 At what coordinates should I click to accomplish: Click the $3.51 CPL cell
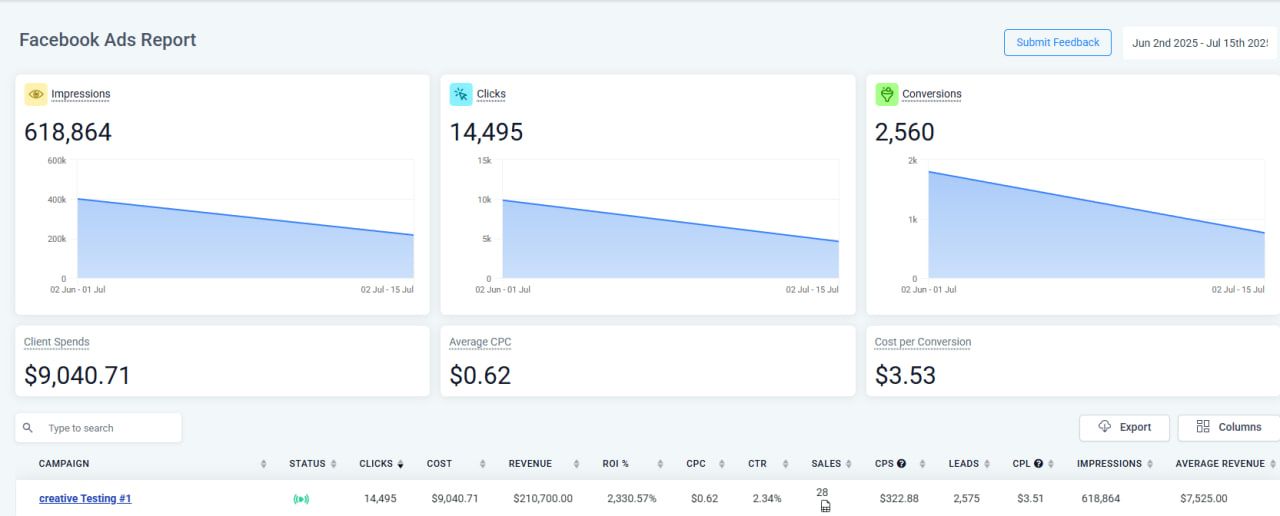[1030, 498]
